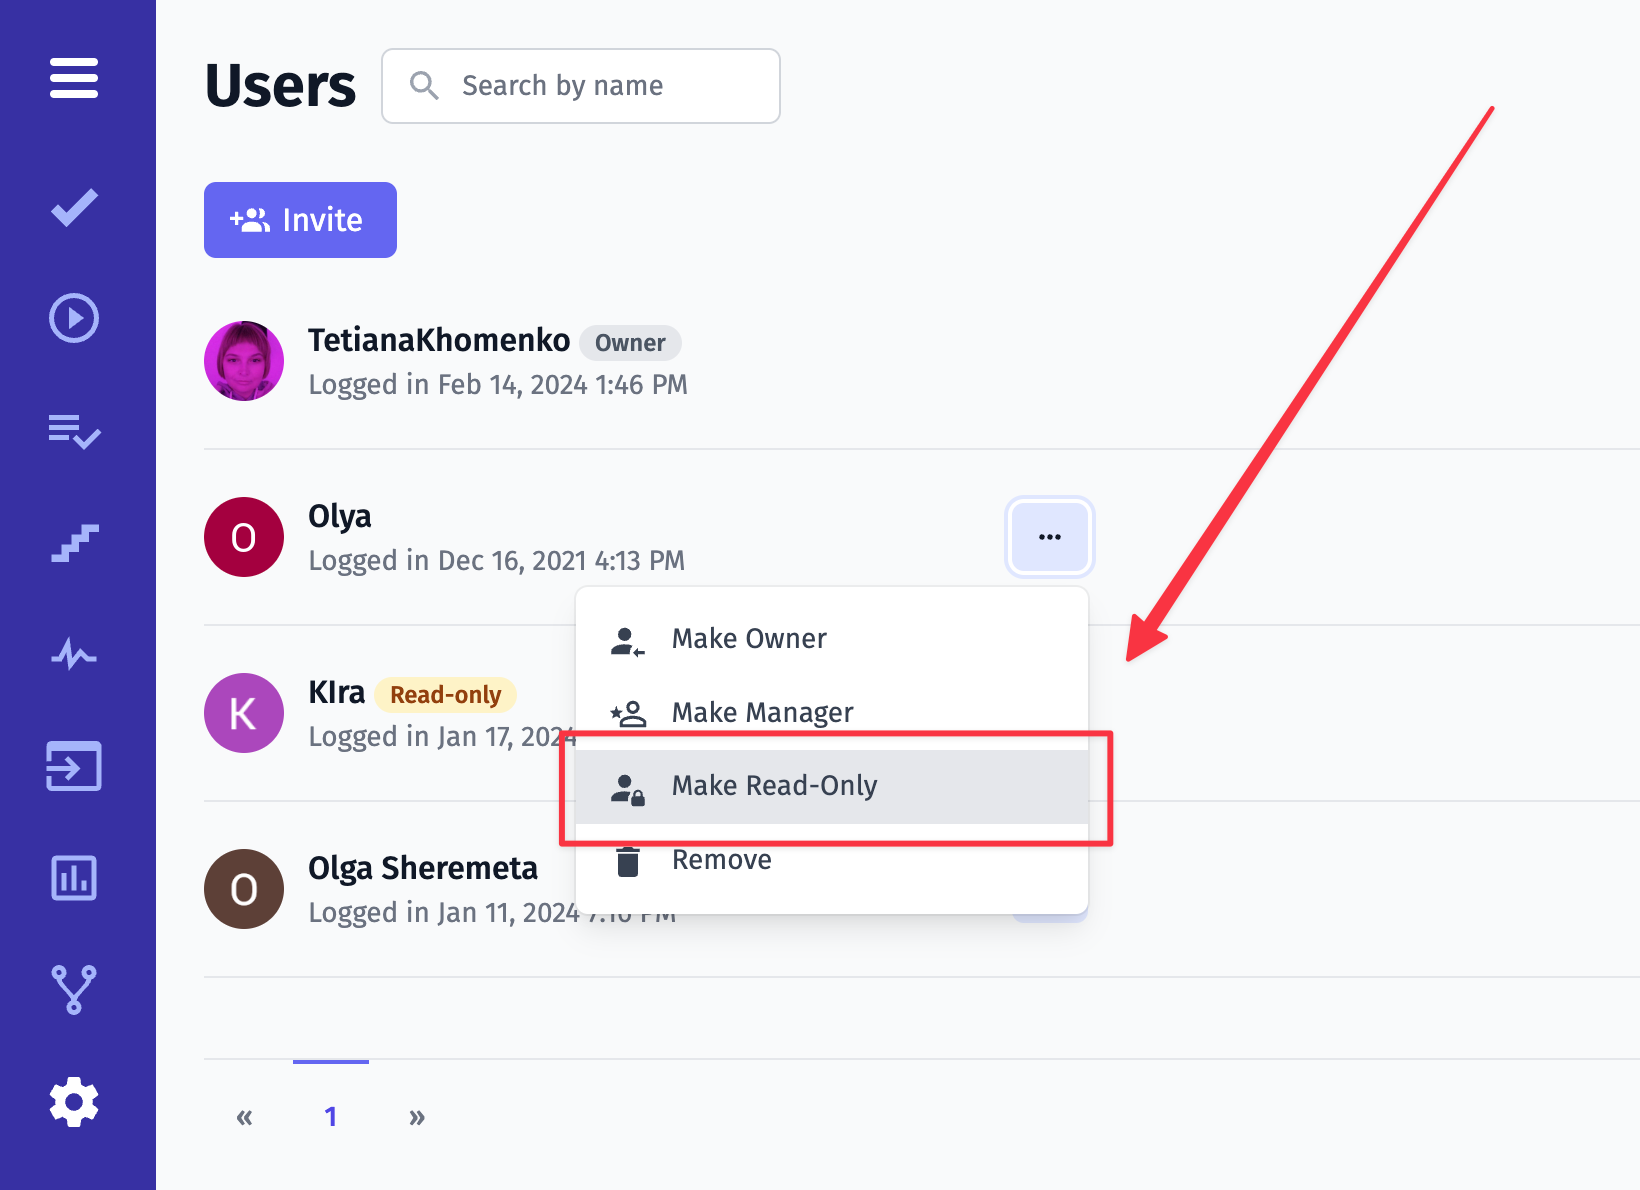Viewport: 1640px width, 1190px height.
Task: Open the Pulse activity icon in sidebar
Action: pos(74,655)
